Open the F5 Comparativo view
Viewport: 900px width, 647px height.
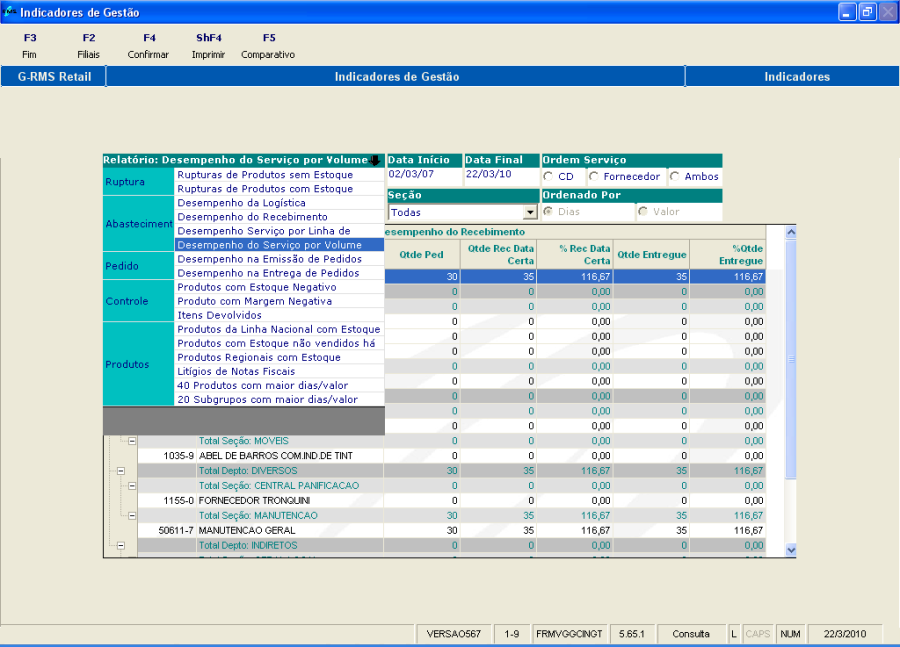[x=268, y=46]
